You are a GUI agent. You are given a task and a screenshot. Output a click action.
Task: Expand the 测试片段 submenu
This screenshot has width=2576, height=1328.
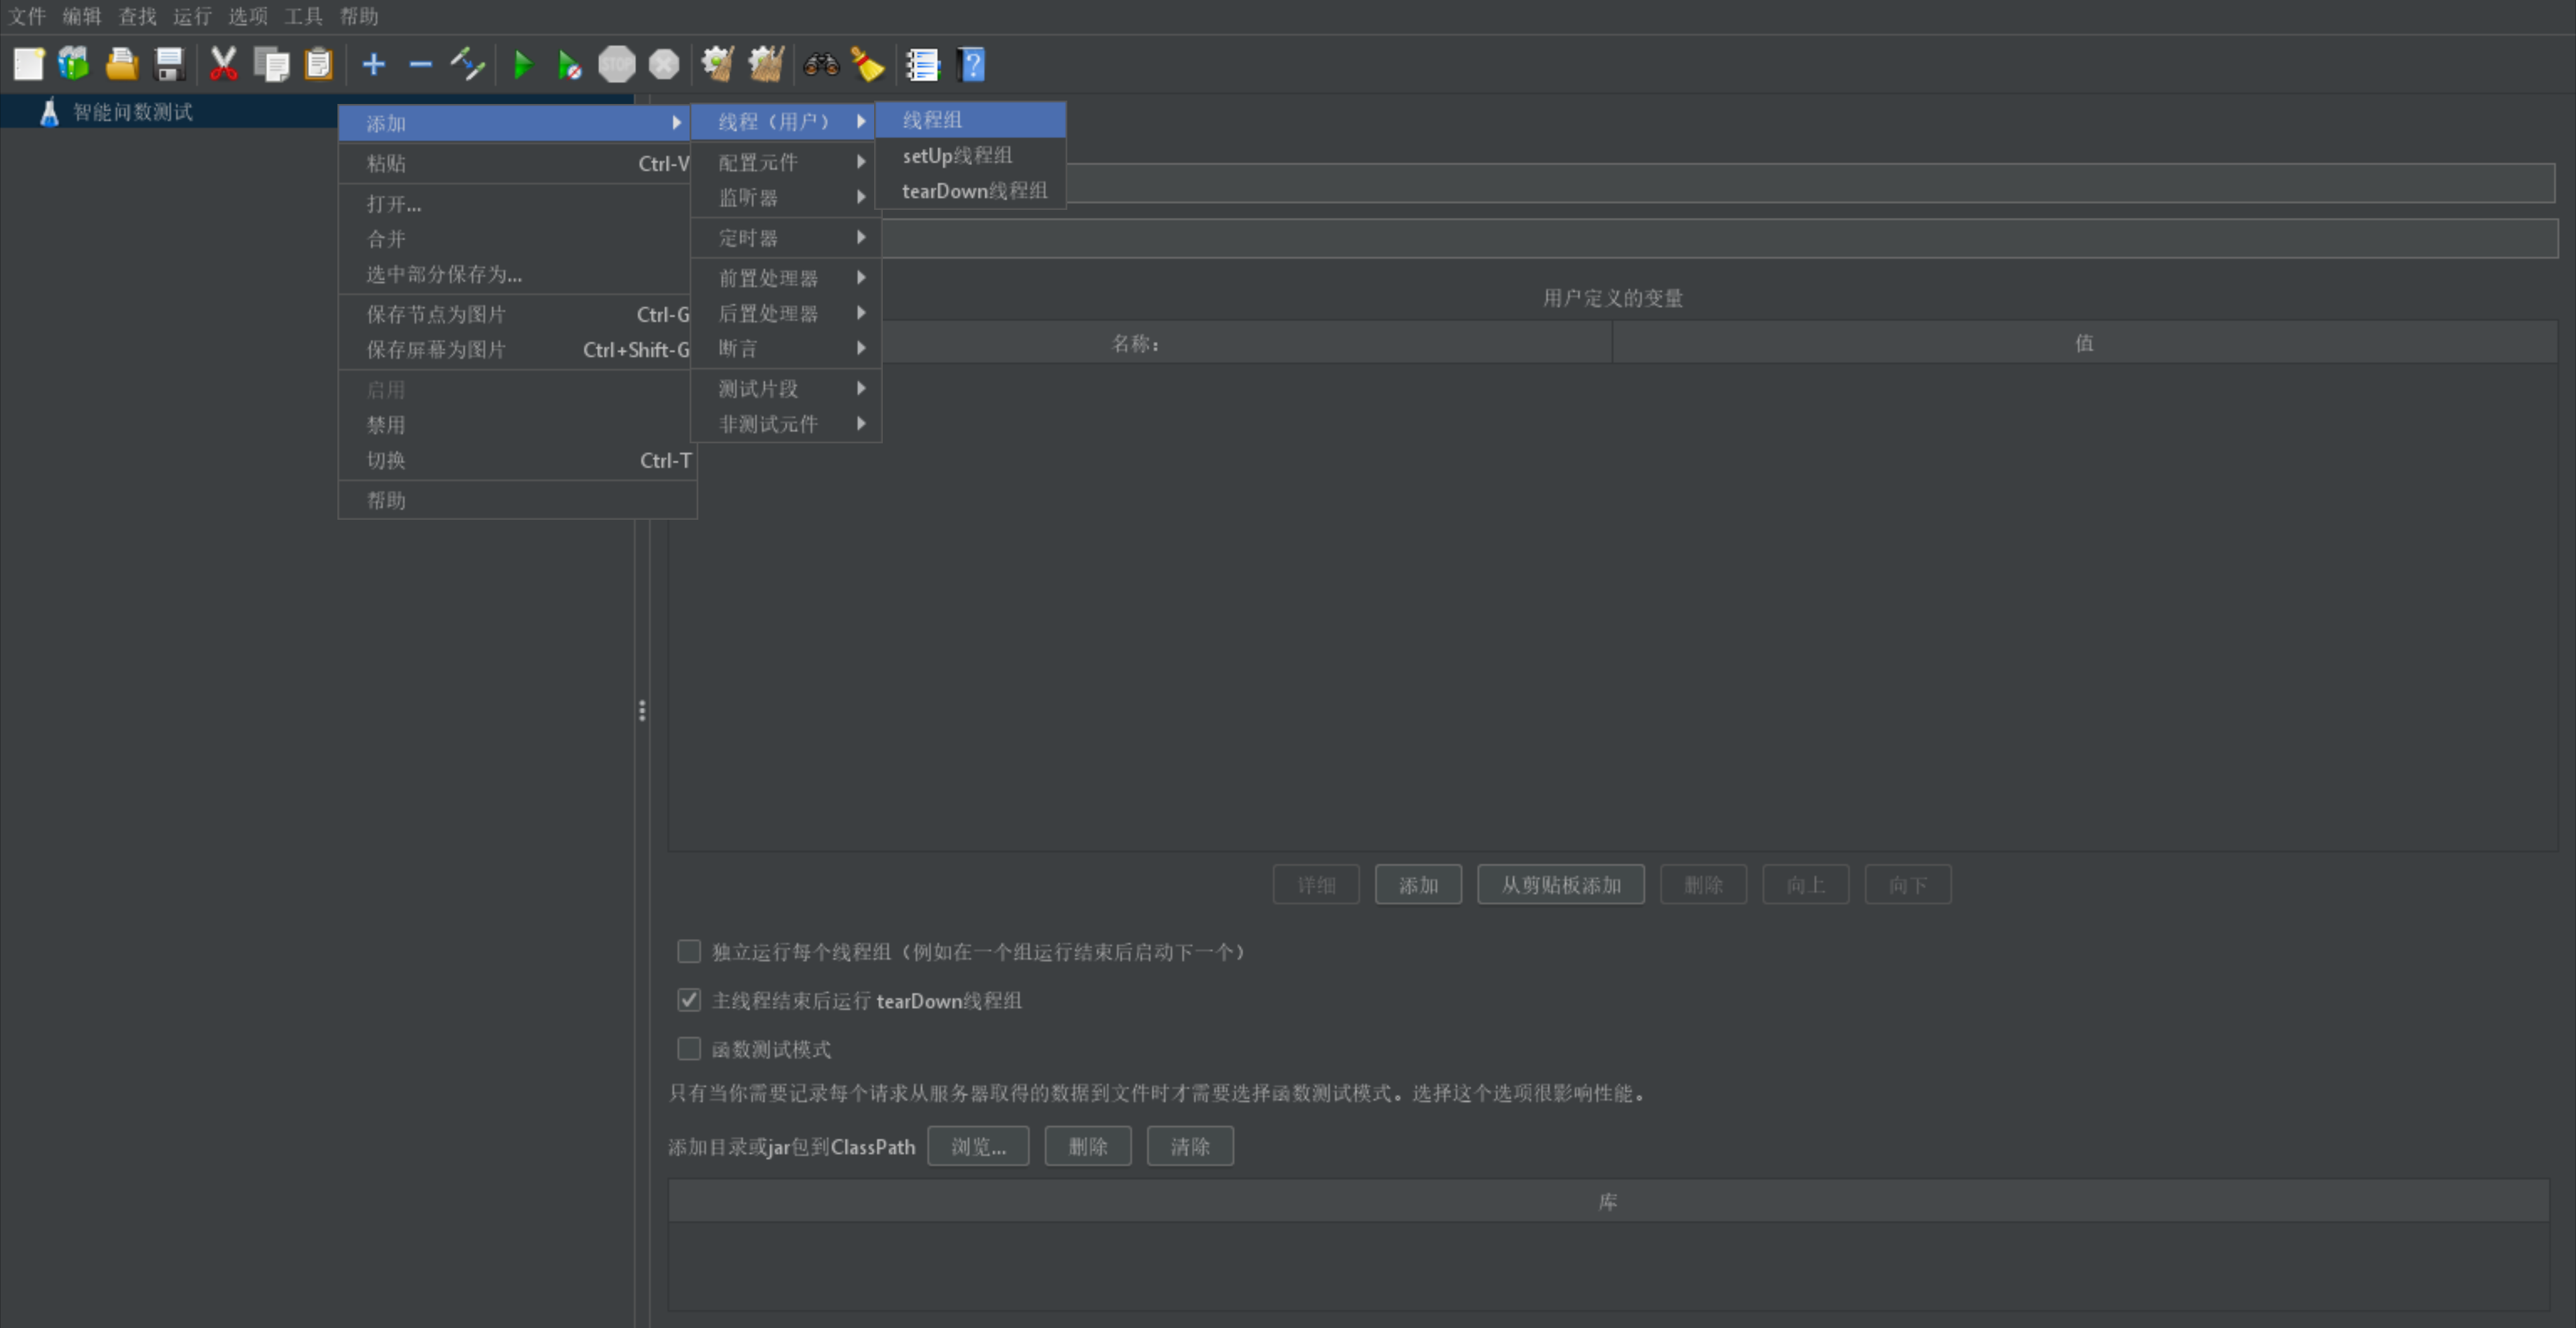[786, 388]
